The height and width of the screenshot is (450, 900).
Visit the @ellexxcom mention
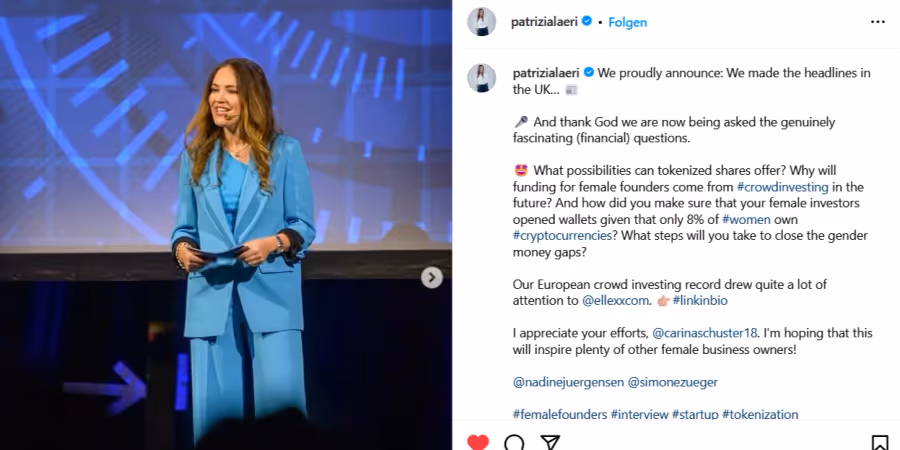point(615,300)
